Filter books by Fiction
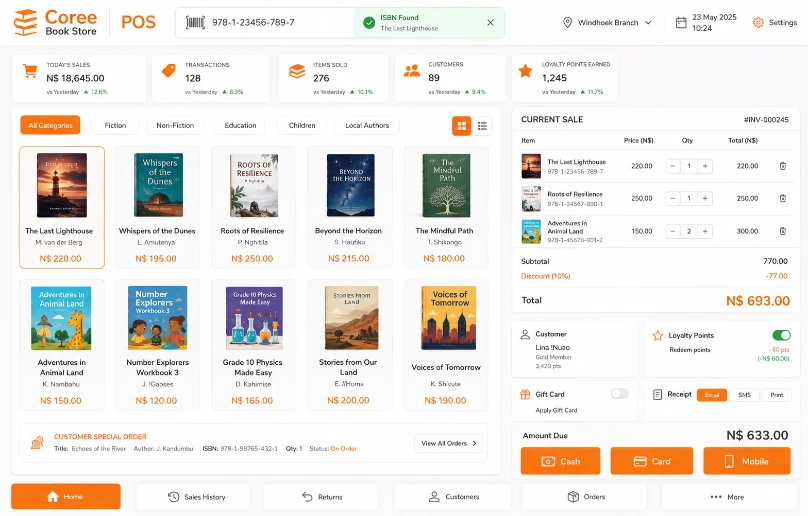 tap(115, 125)
